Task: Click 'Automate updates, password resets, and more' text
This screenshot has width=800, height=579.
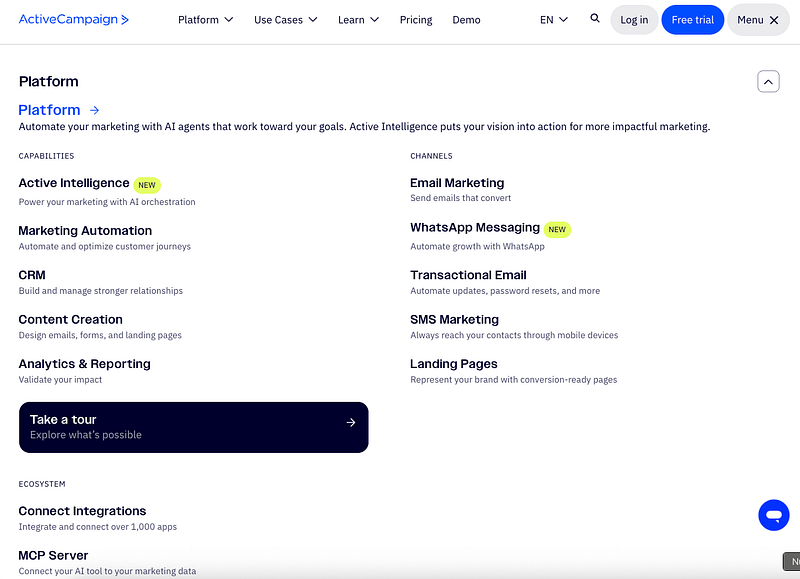Action: 505,290
